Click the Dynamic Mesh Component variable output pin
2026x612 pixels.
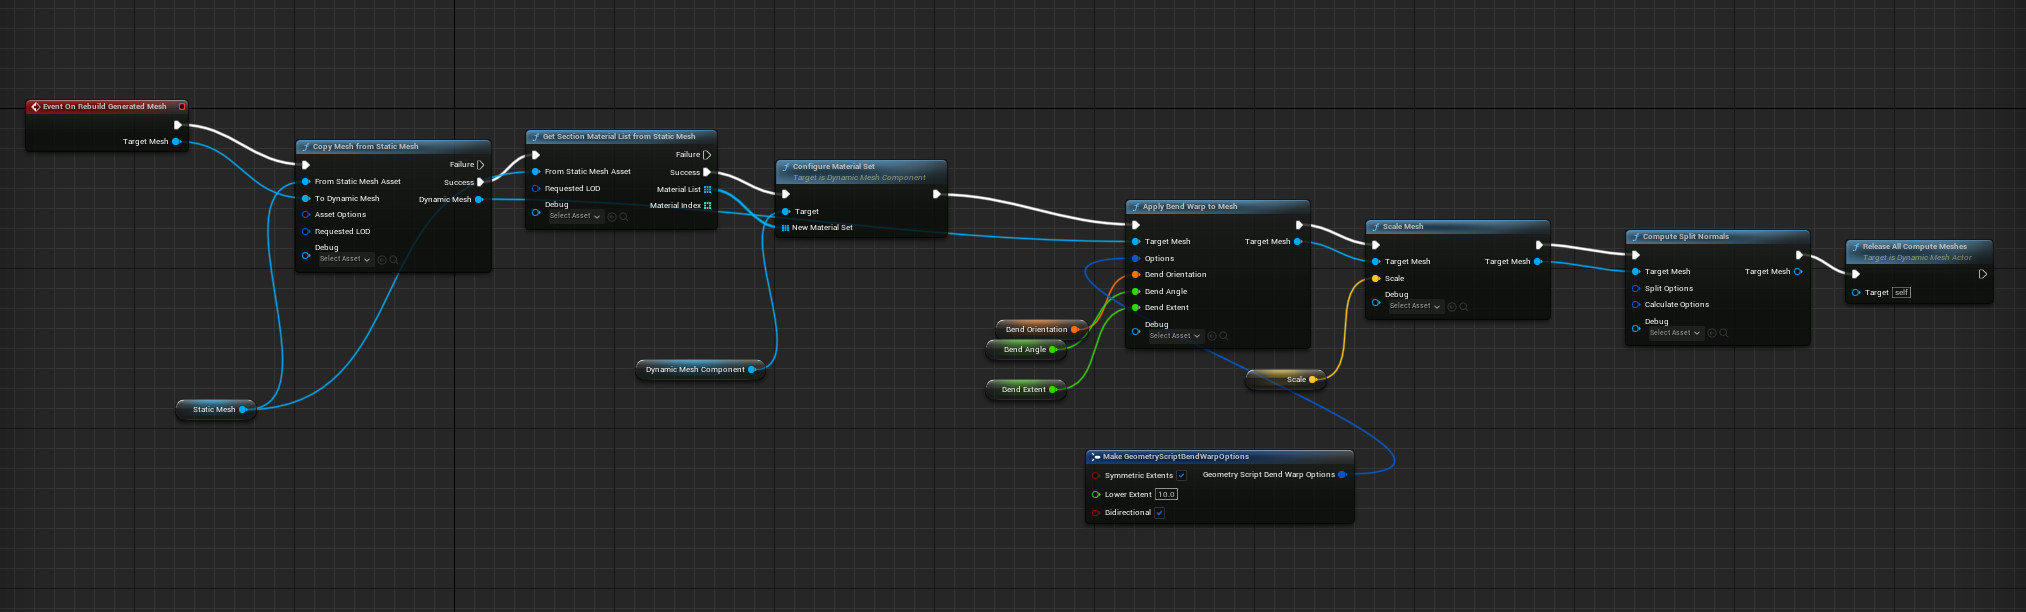tap(752, 369)
